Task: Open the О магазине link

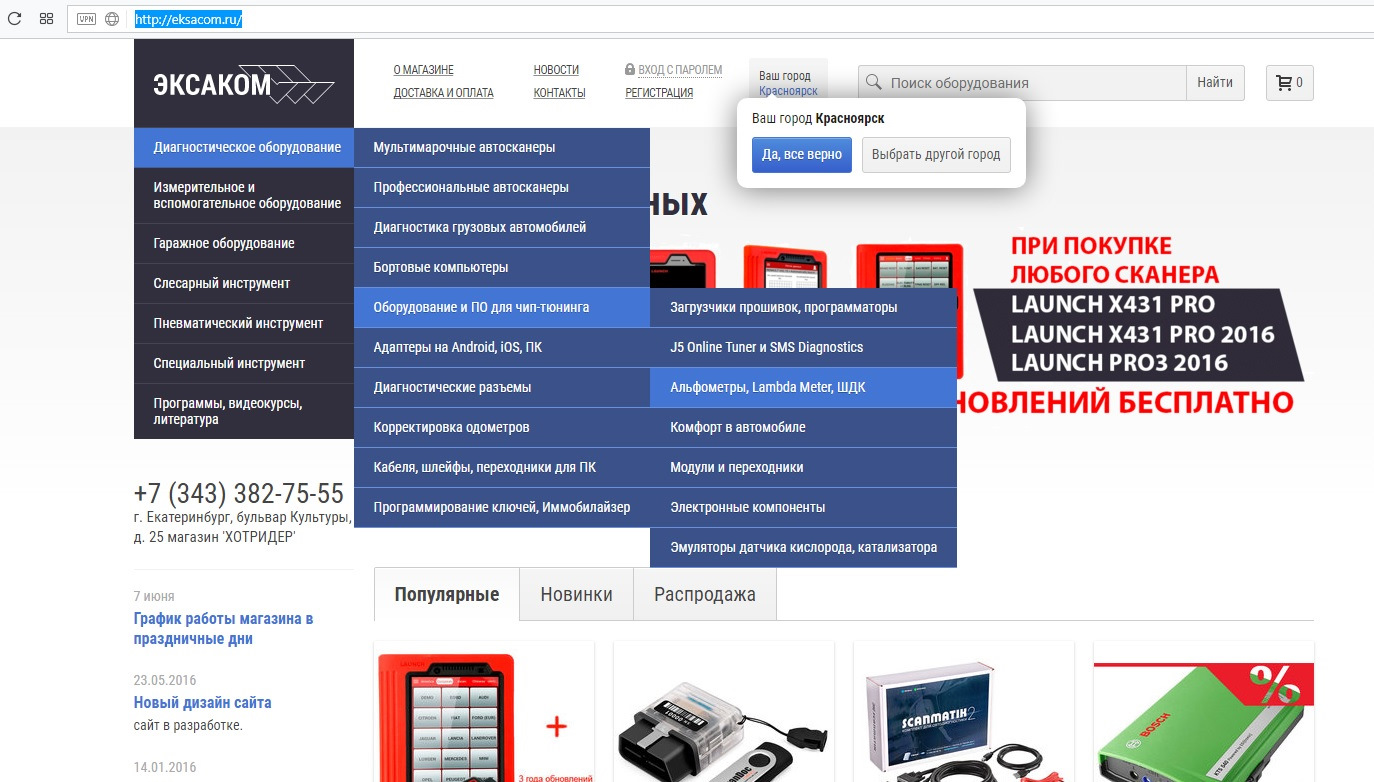Action: point(423,70)
